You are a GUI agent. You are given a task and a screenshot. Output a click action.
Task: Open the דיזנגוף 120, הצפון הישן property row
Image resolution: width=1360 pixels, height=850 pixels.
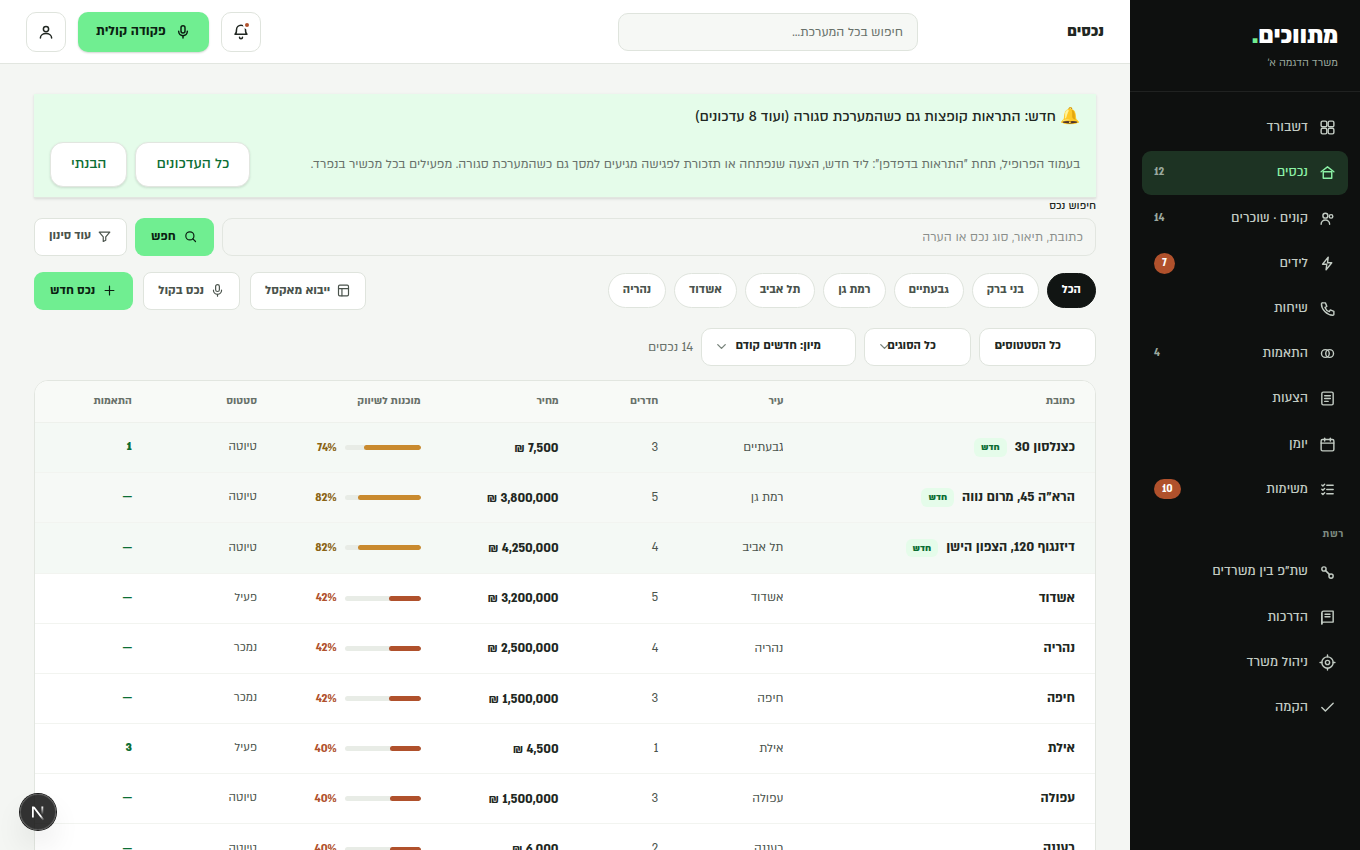[x=565, y=548]
